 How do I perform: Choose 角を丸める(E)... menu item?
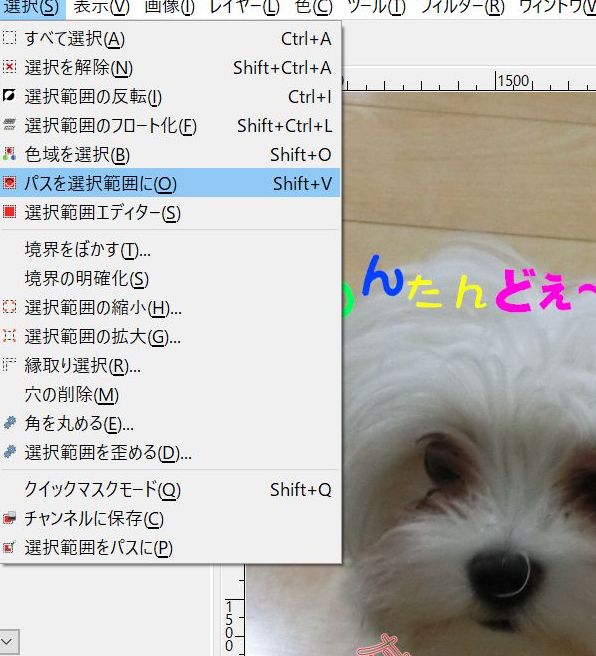pyautogui.click(x=170, y=423)
